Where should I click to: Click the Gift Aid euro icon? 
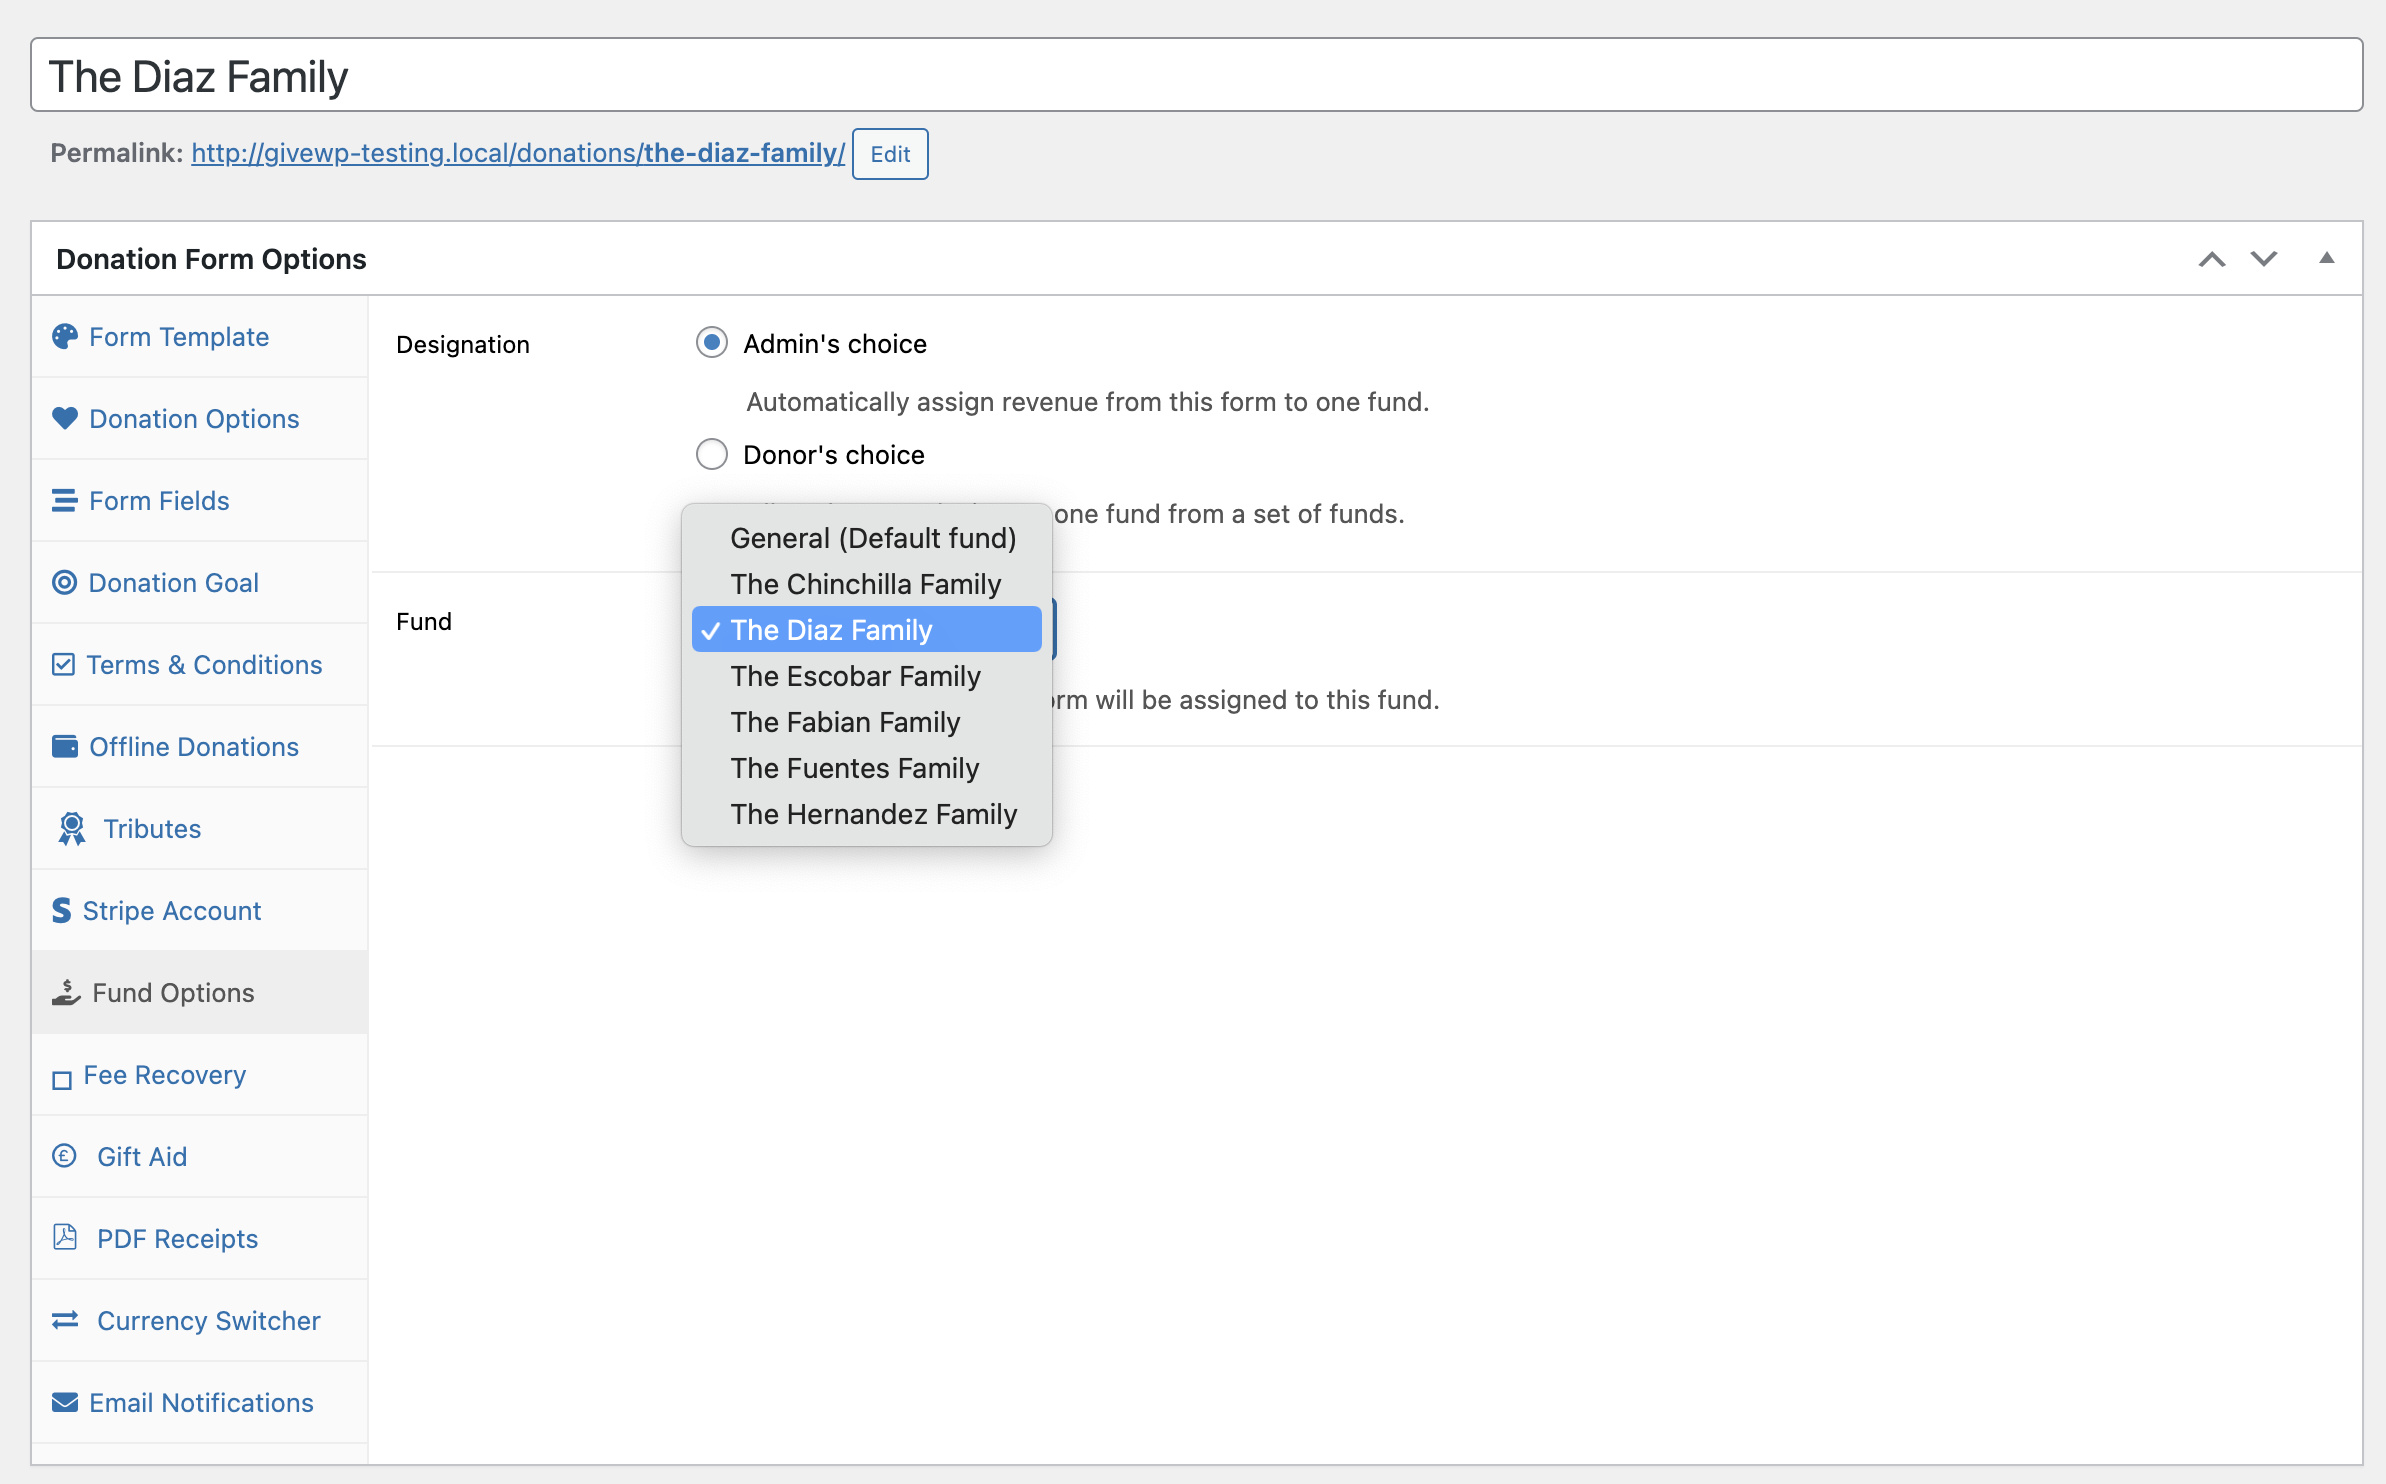[65, 1157]
